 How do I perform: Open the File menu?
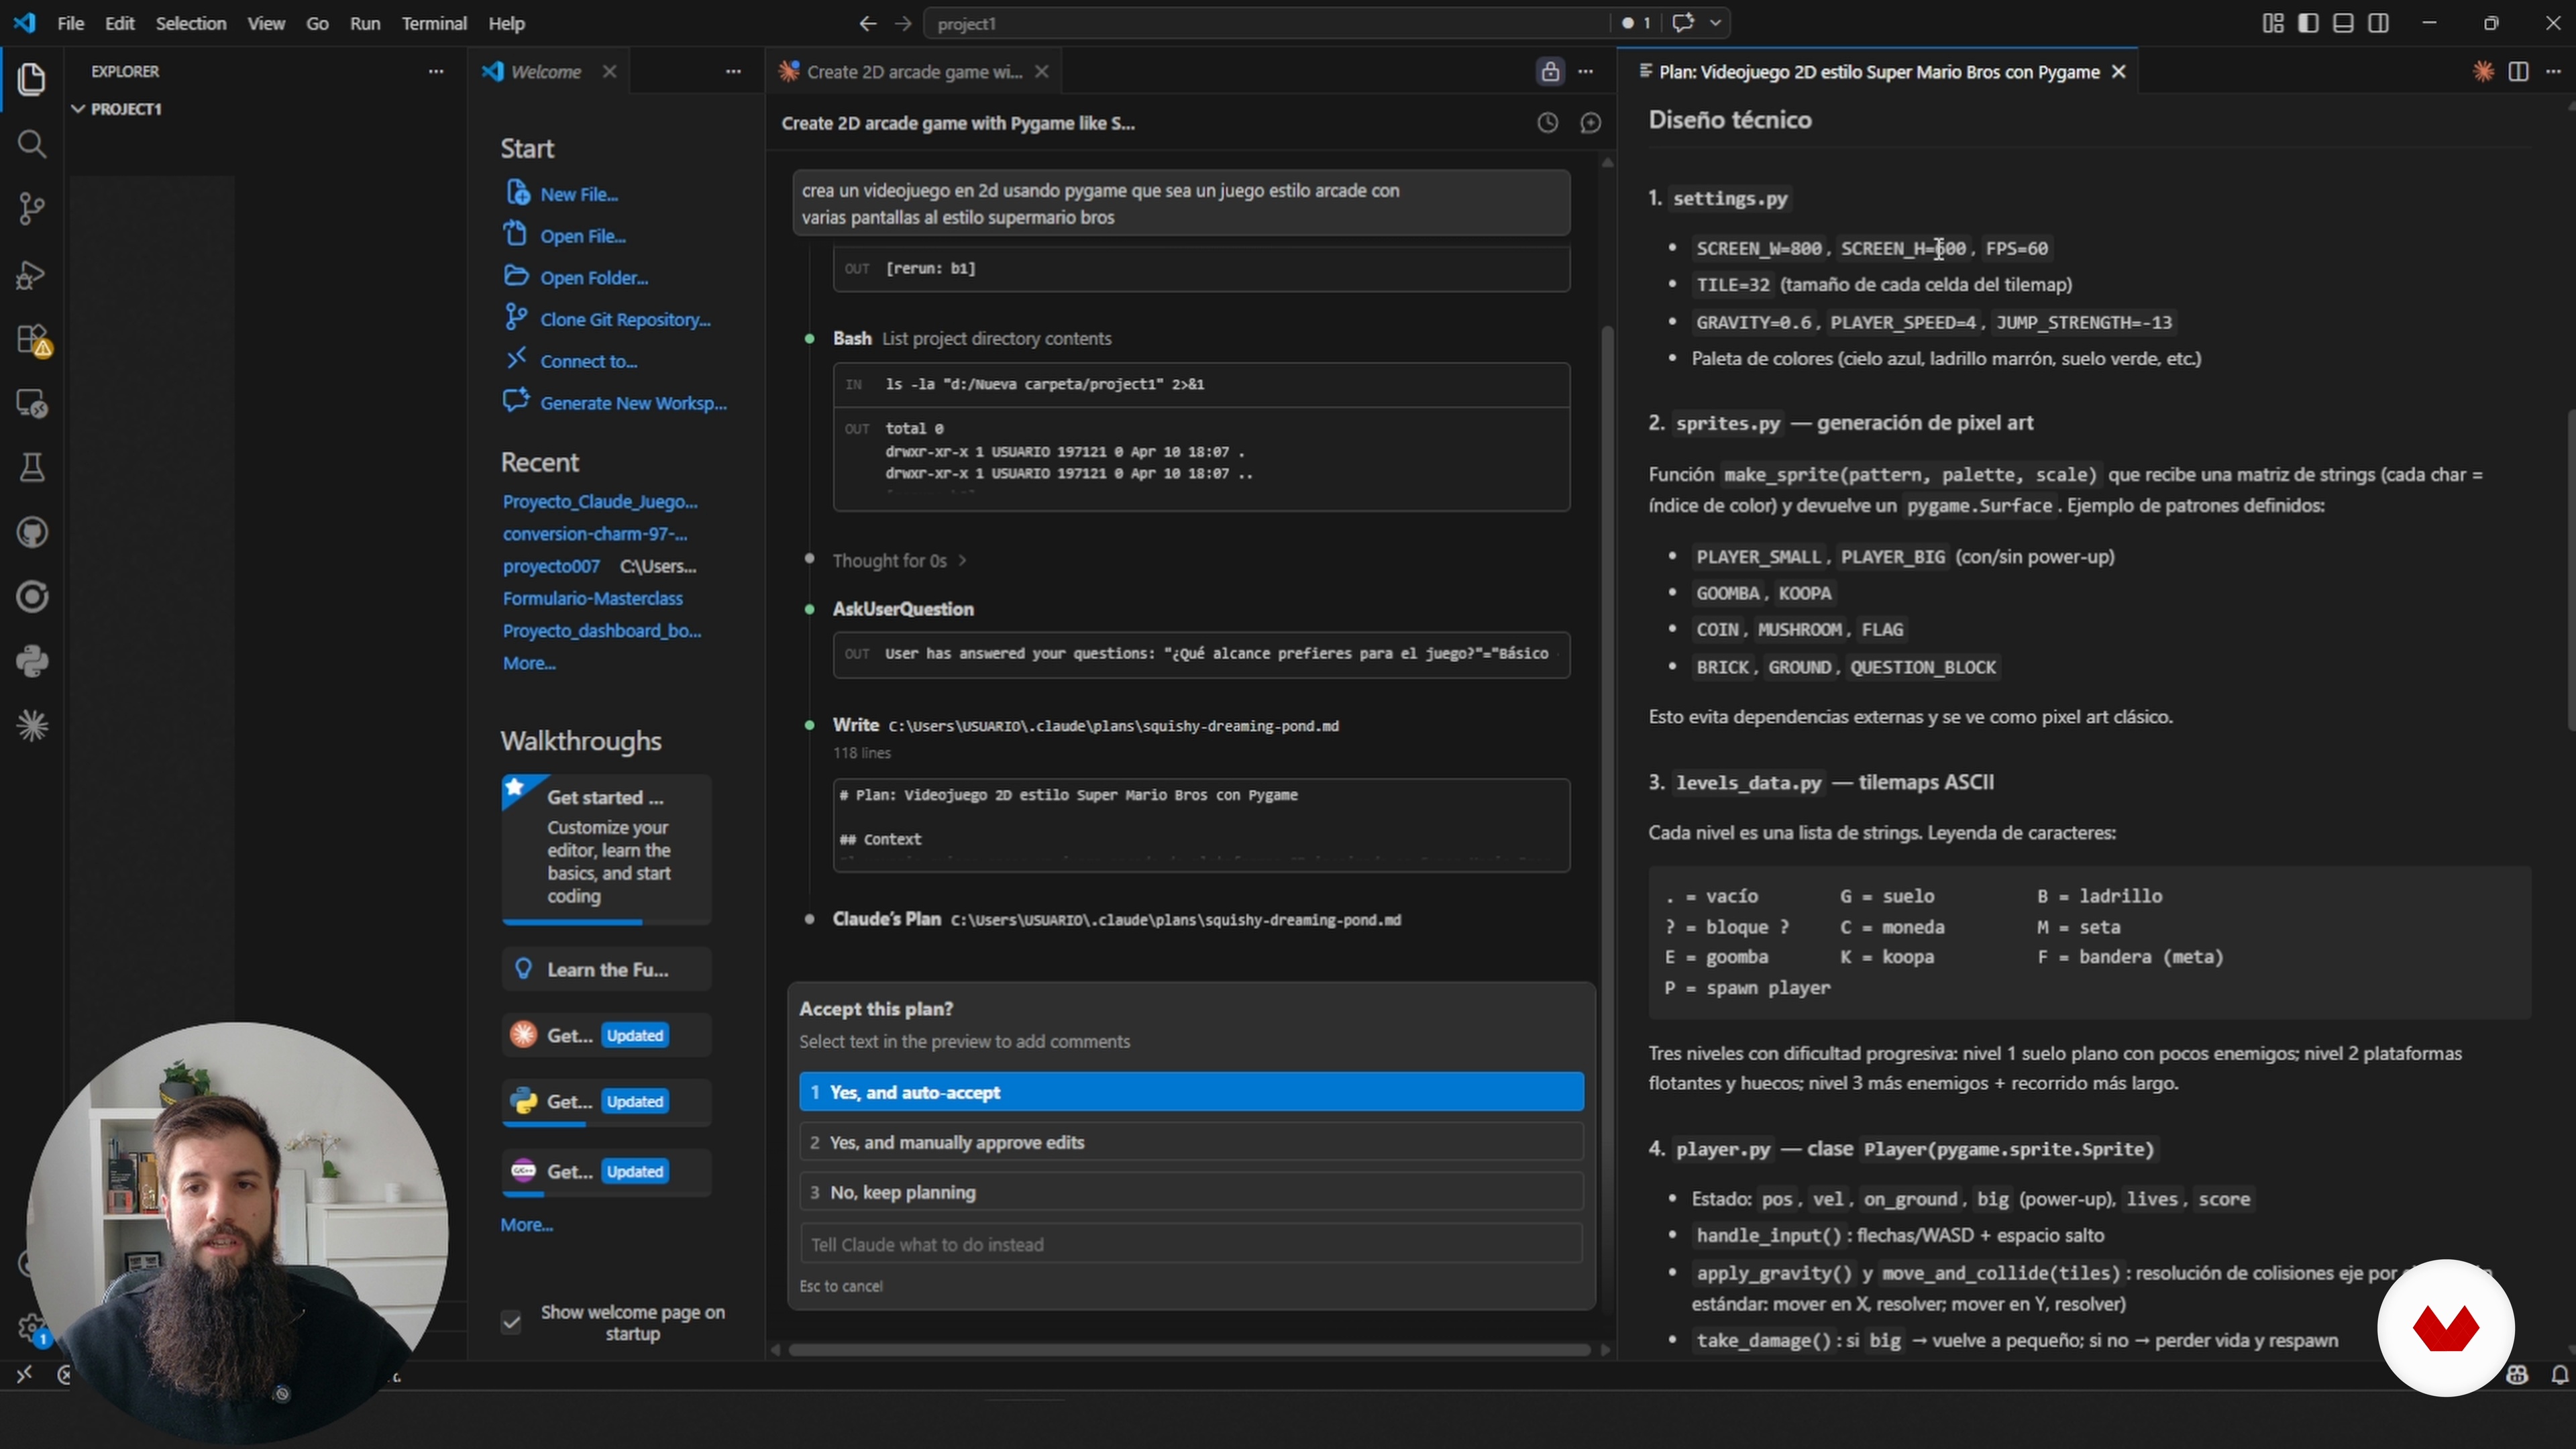(70, 23)
